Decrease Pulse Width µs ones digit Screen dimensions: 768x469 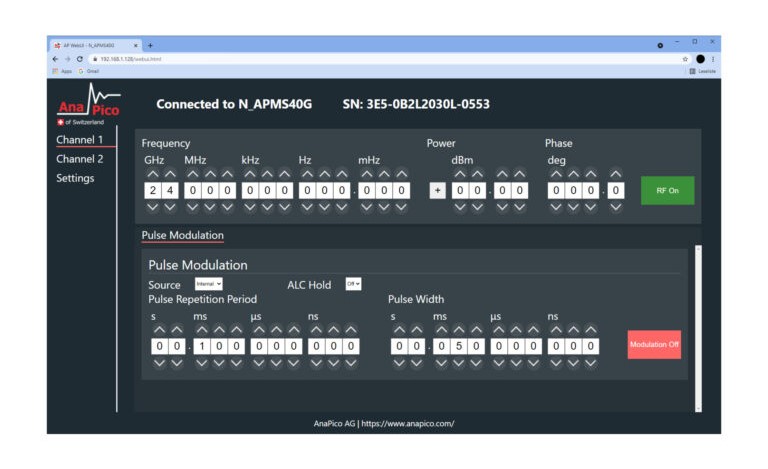[533, 363]
